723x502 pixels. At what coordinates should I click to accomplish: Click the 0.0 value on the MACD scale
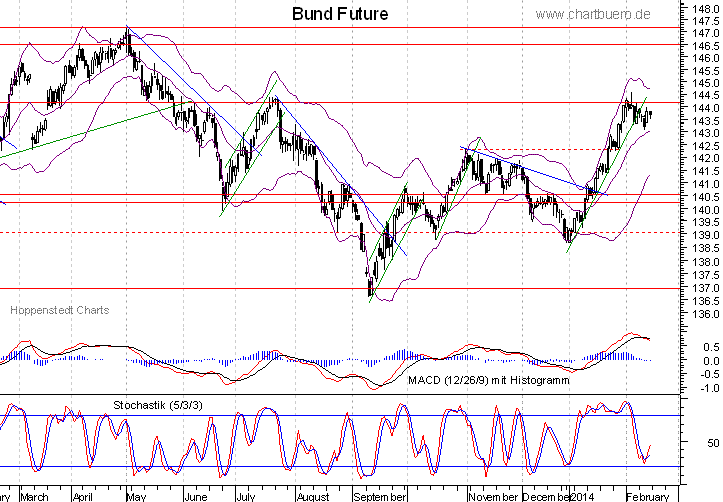711,361
